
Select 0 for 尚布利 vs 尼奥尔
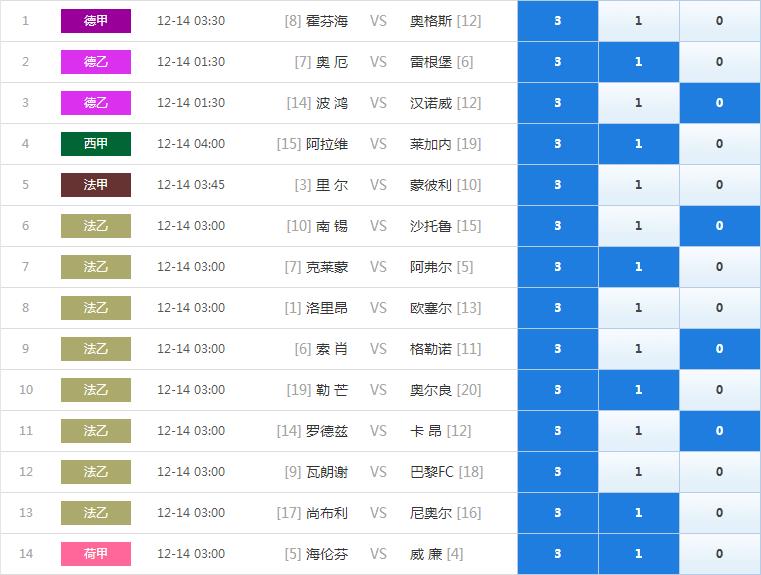coord(720,513)
